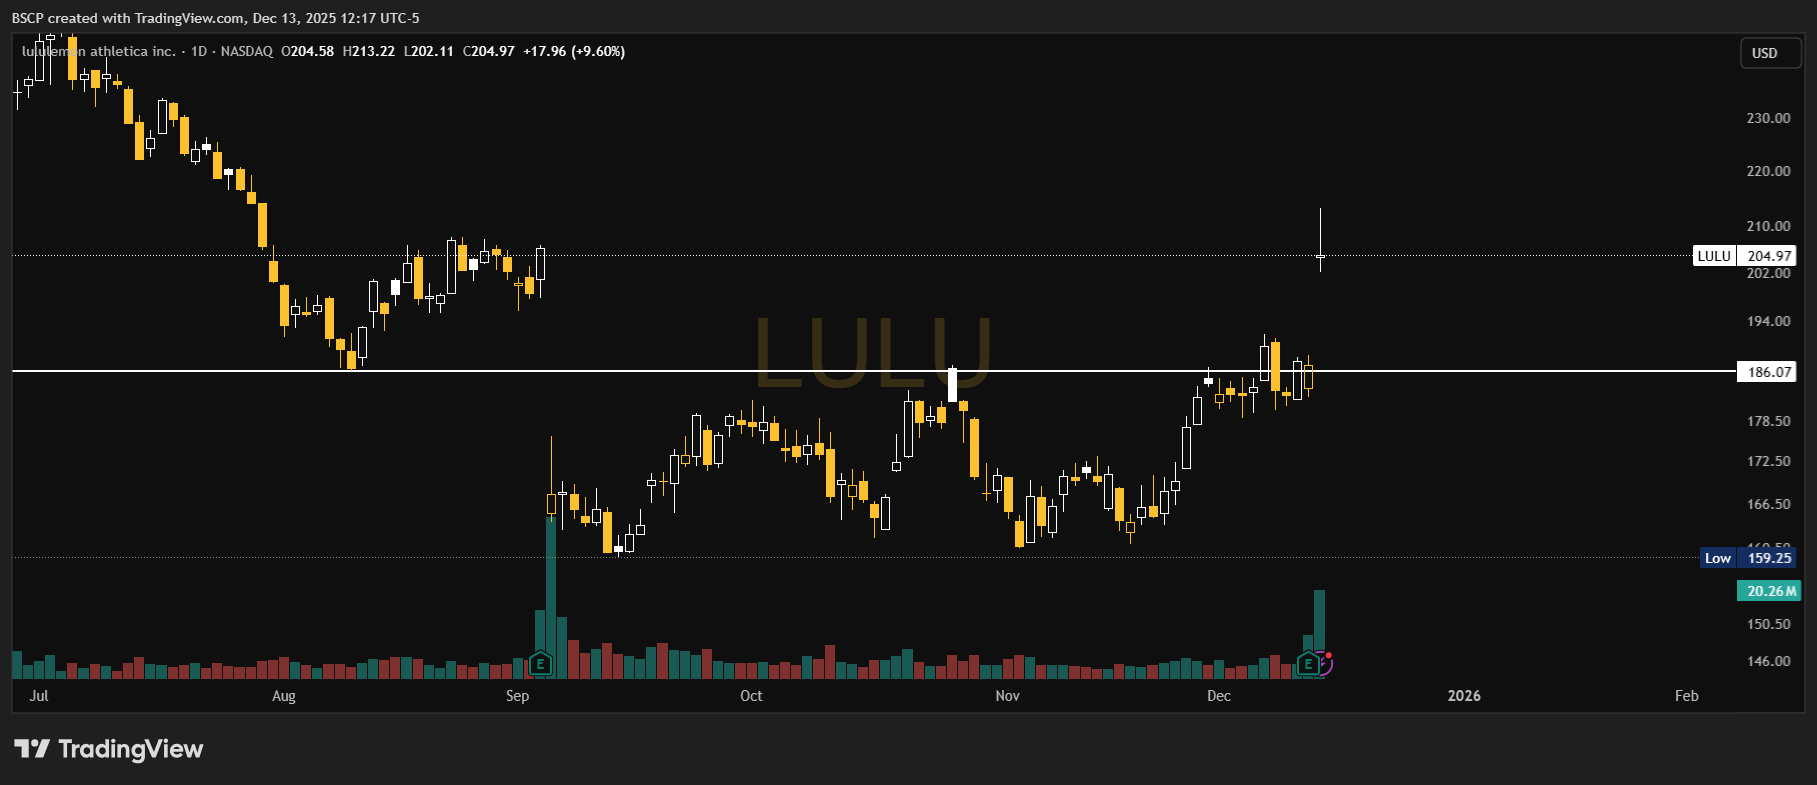
Task: Click the high value H213.22
Action: click(x=369, y=51)
